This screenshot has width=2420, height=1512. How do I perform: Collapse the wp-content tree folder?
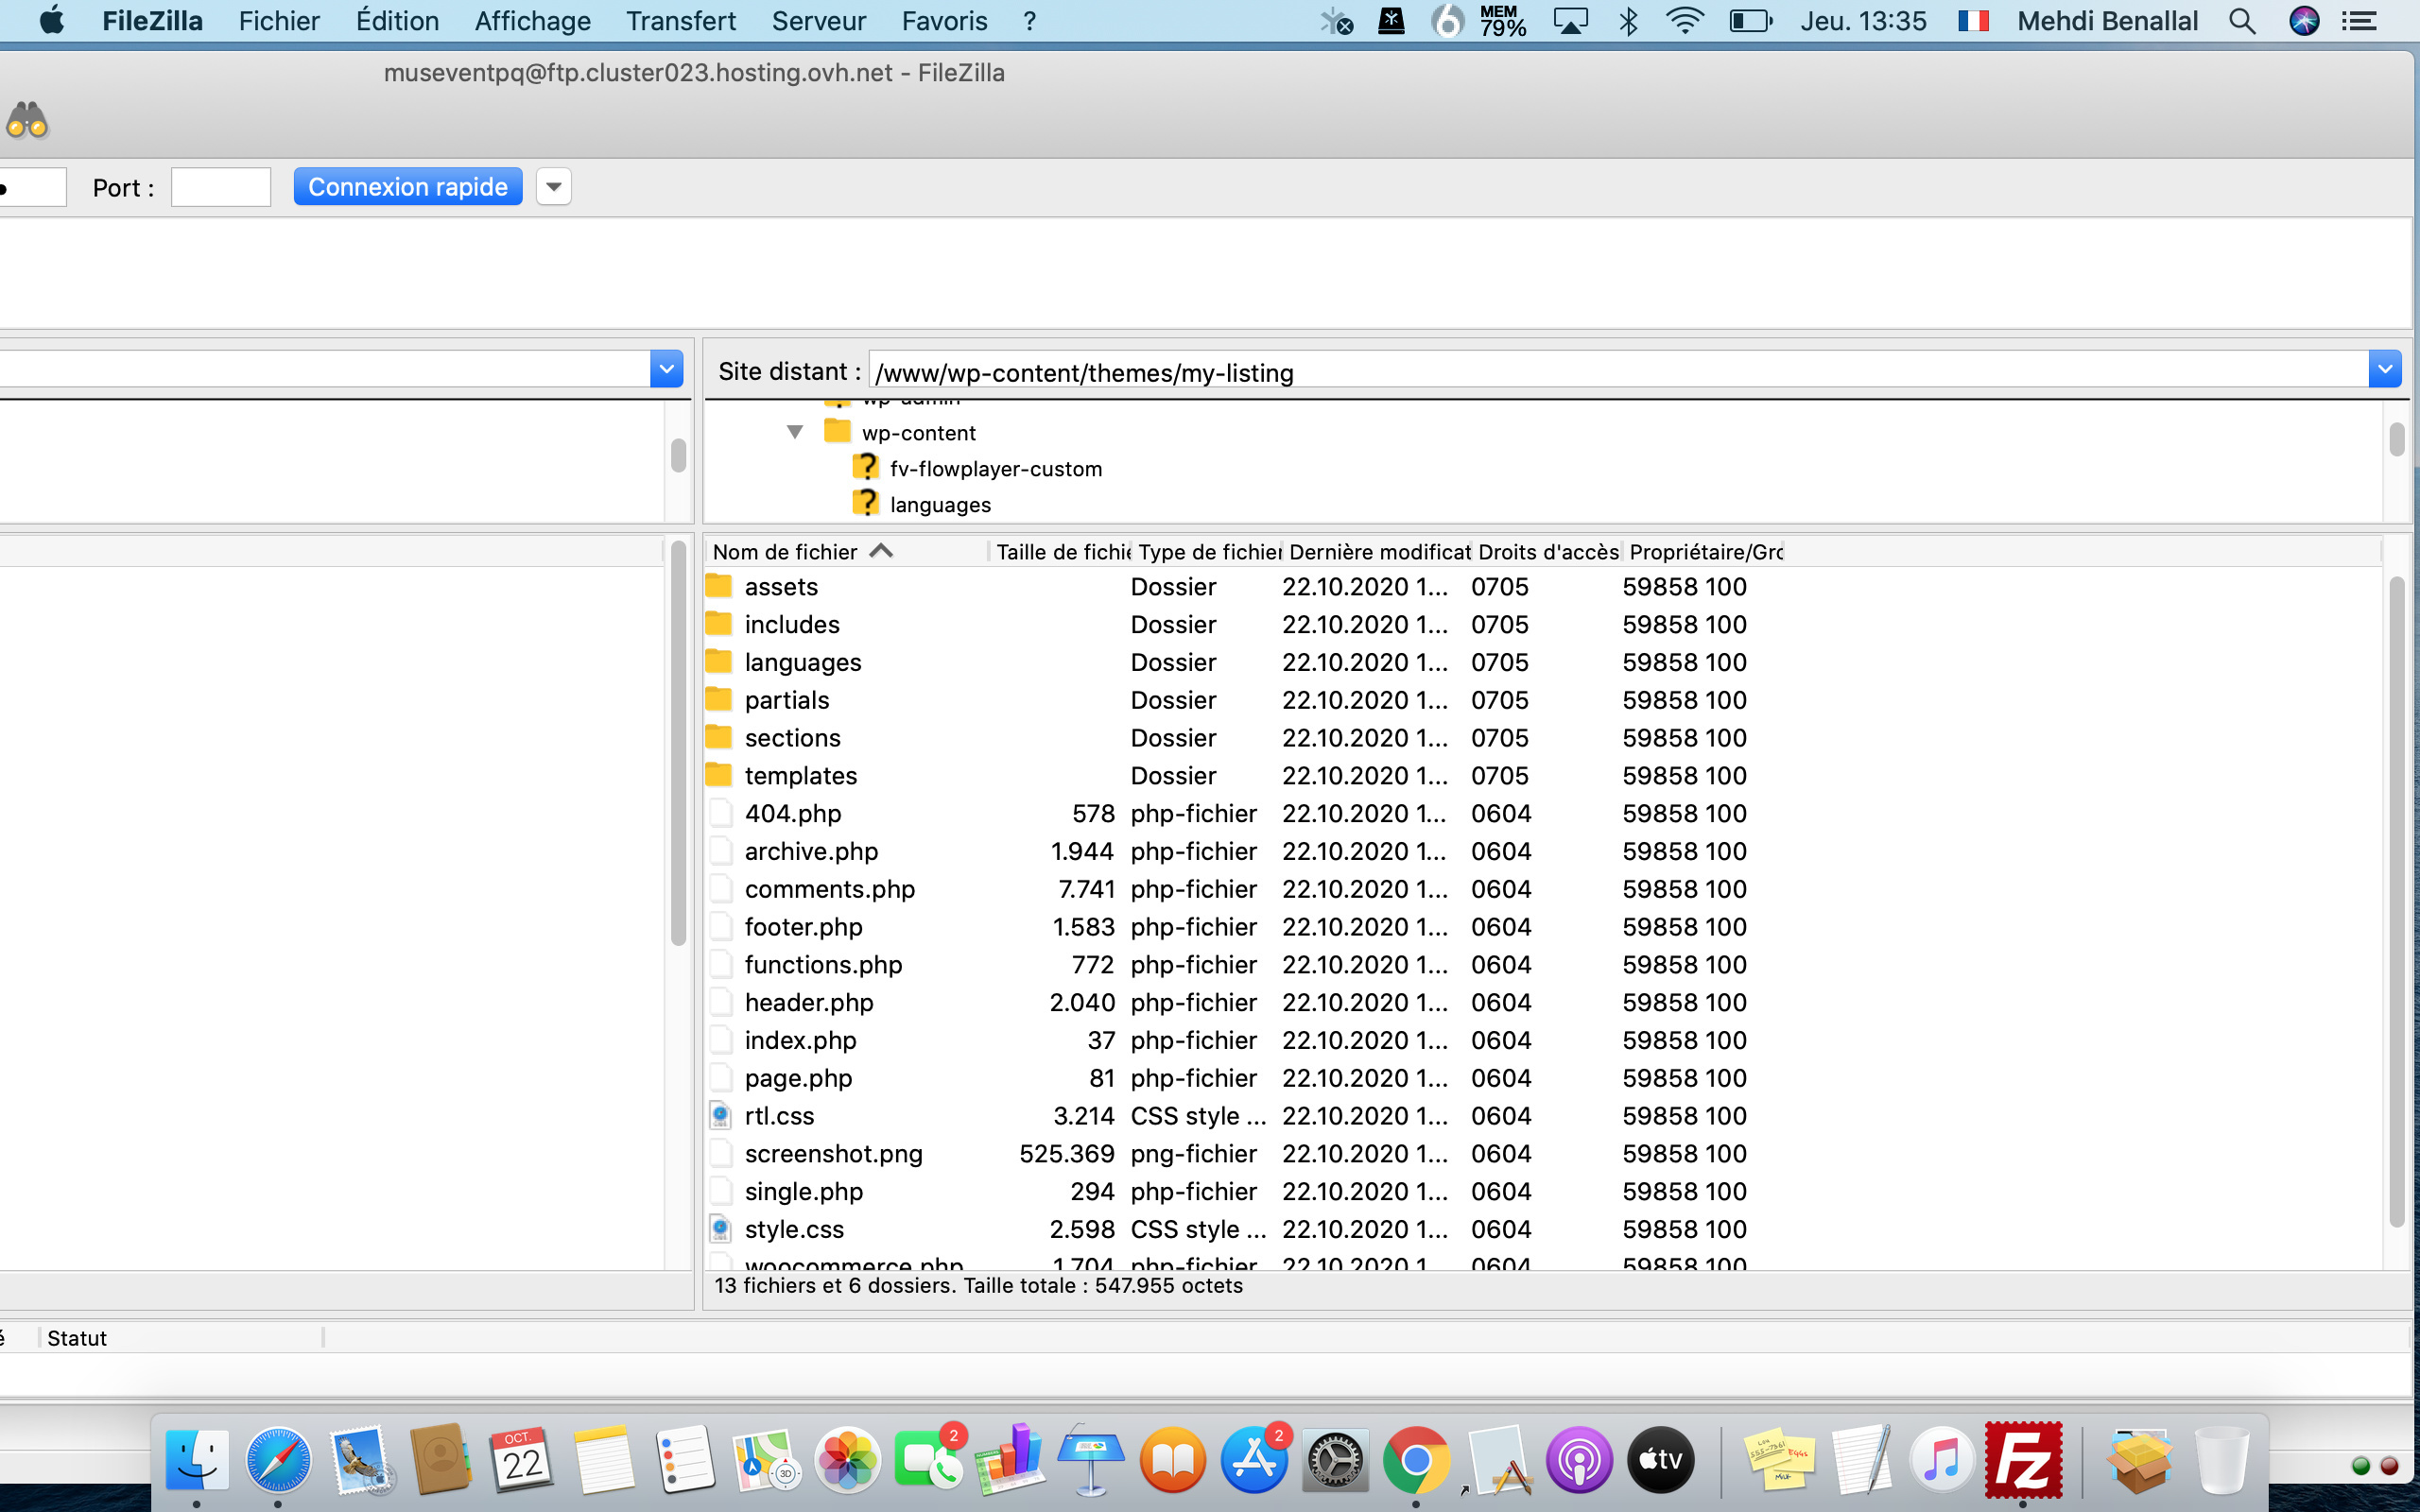point(795,432)
